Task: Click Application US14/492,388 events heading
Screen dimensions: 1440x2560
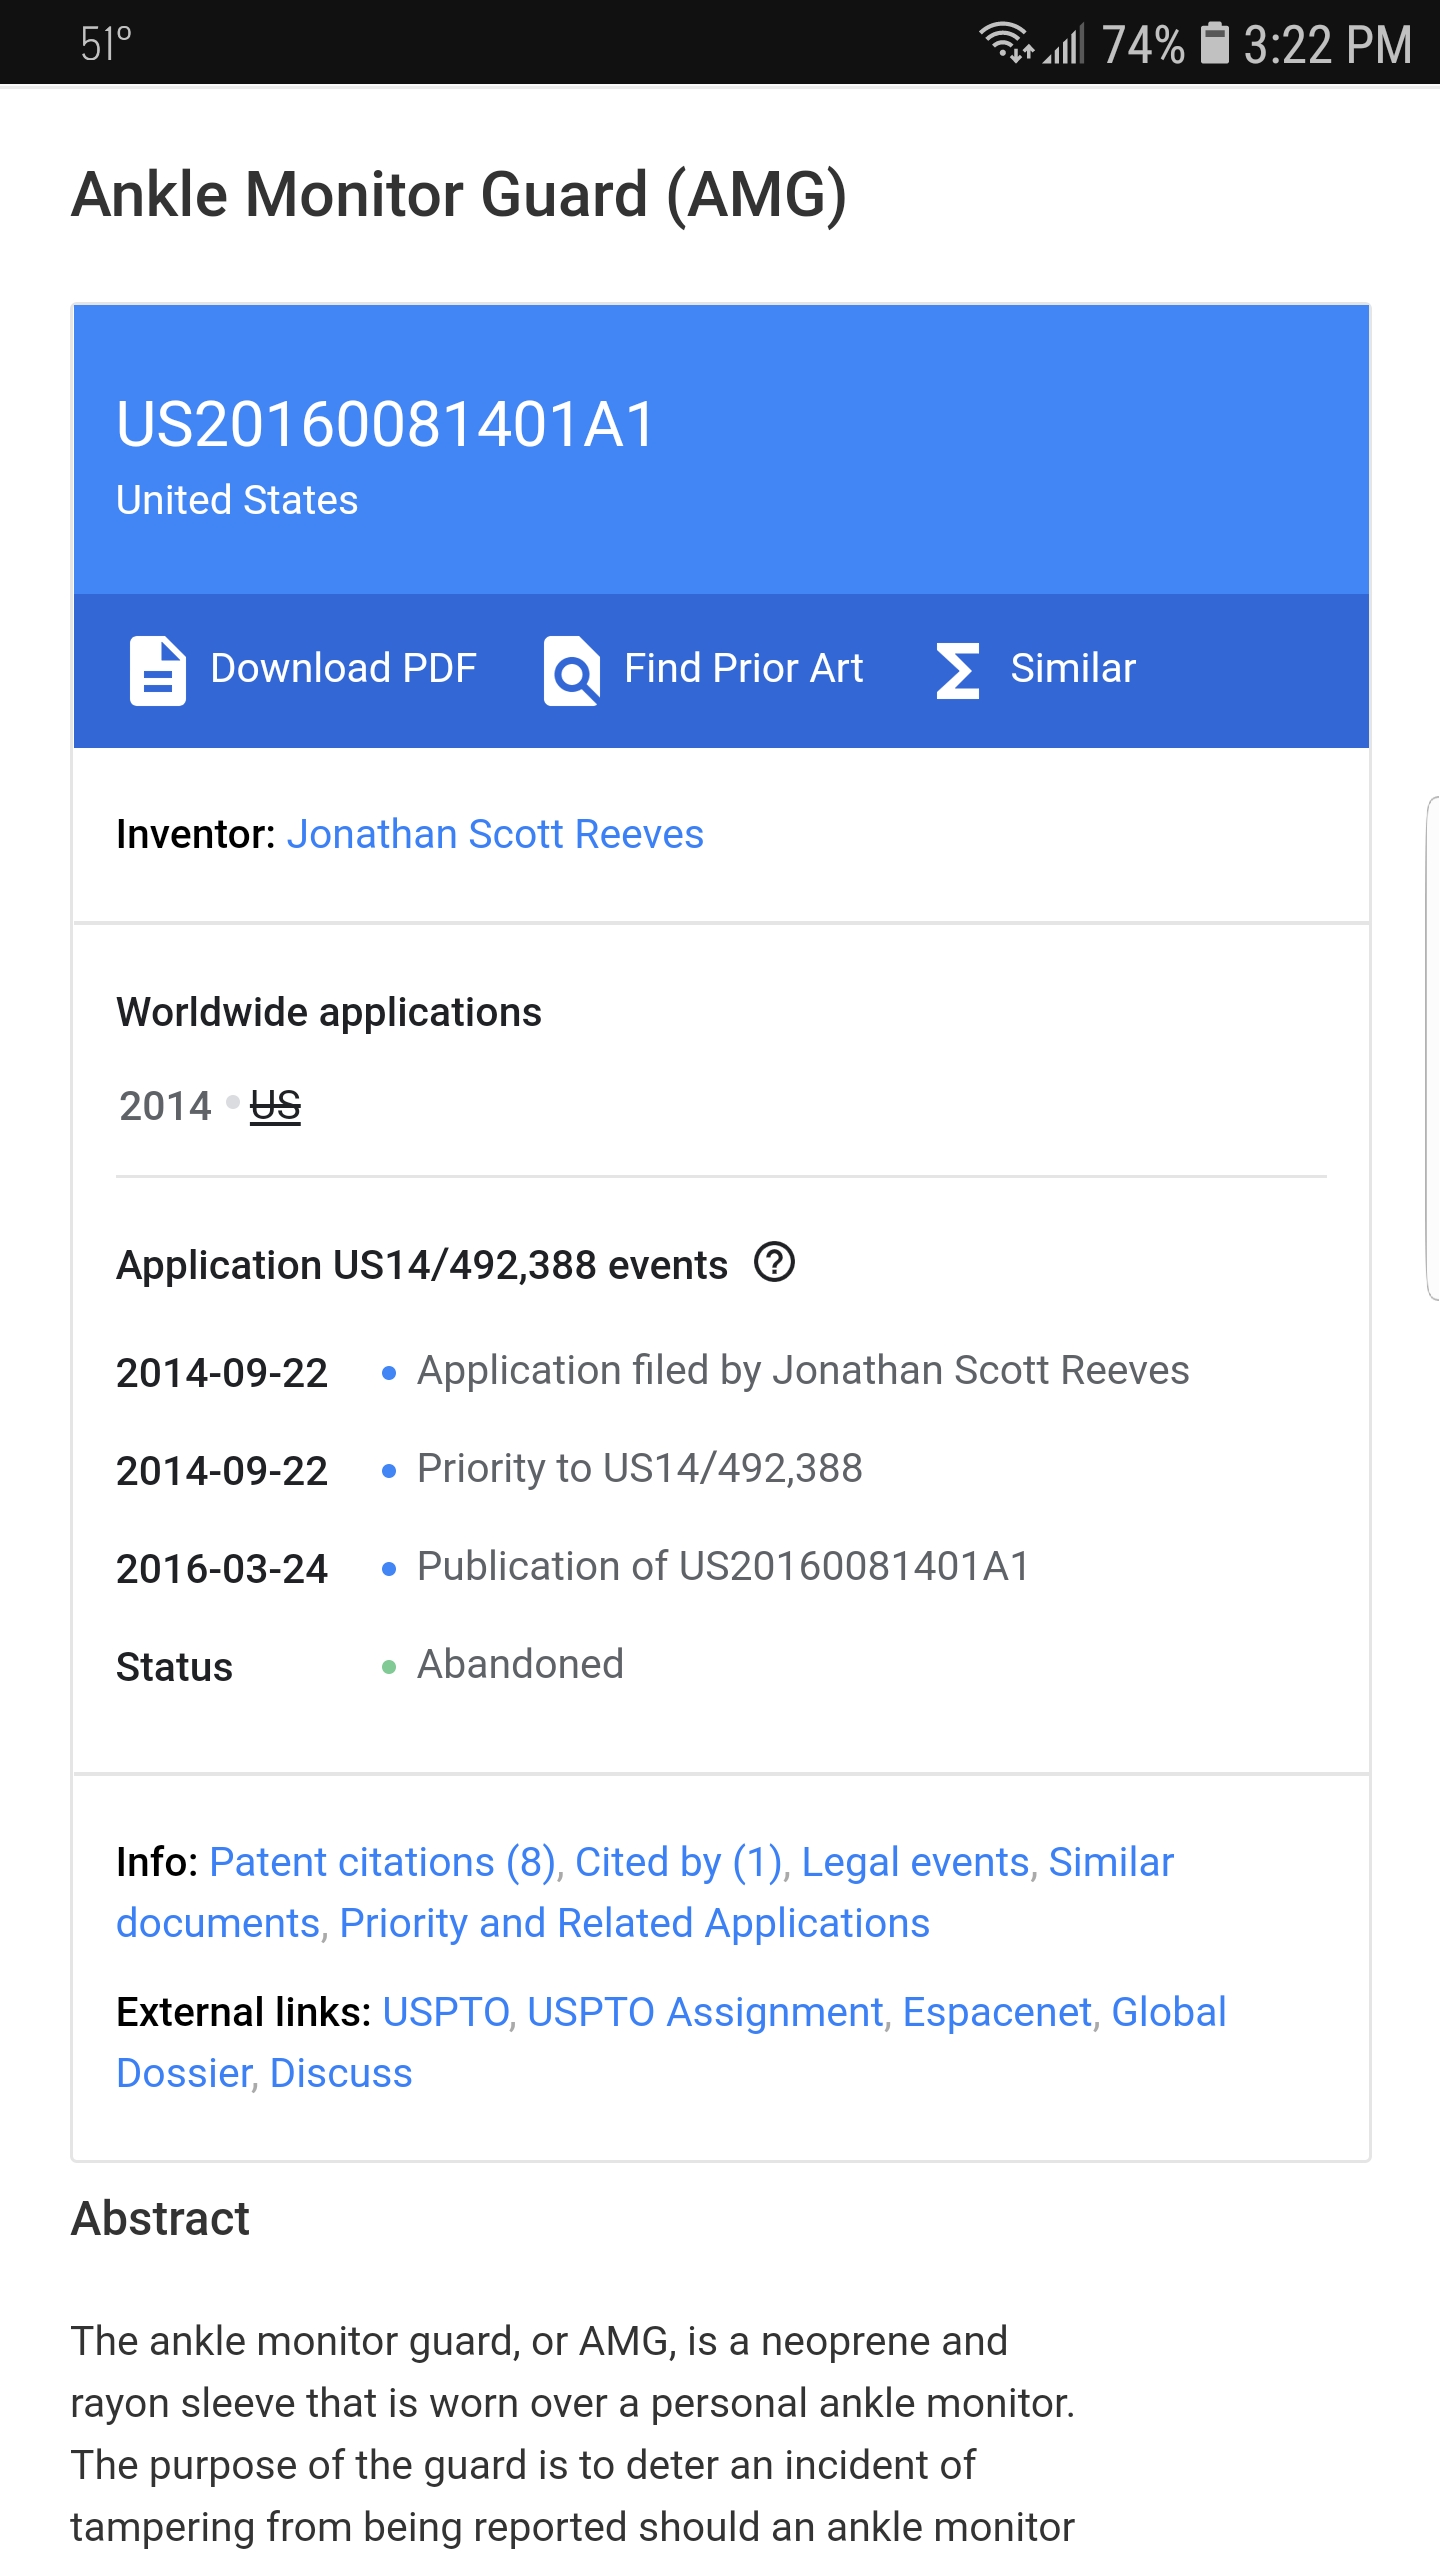Action: point(422,1265)
